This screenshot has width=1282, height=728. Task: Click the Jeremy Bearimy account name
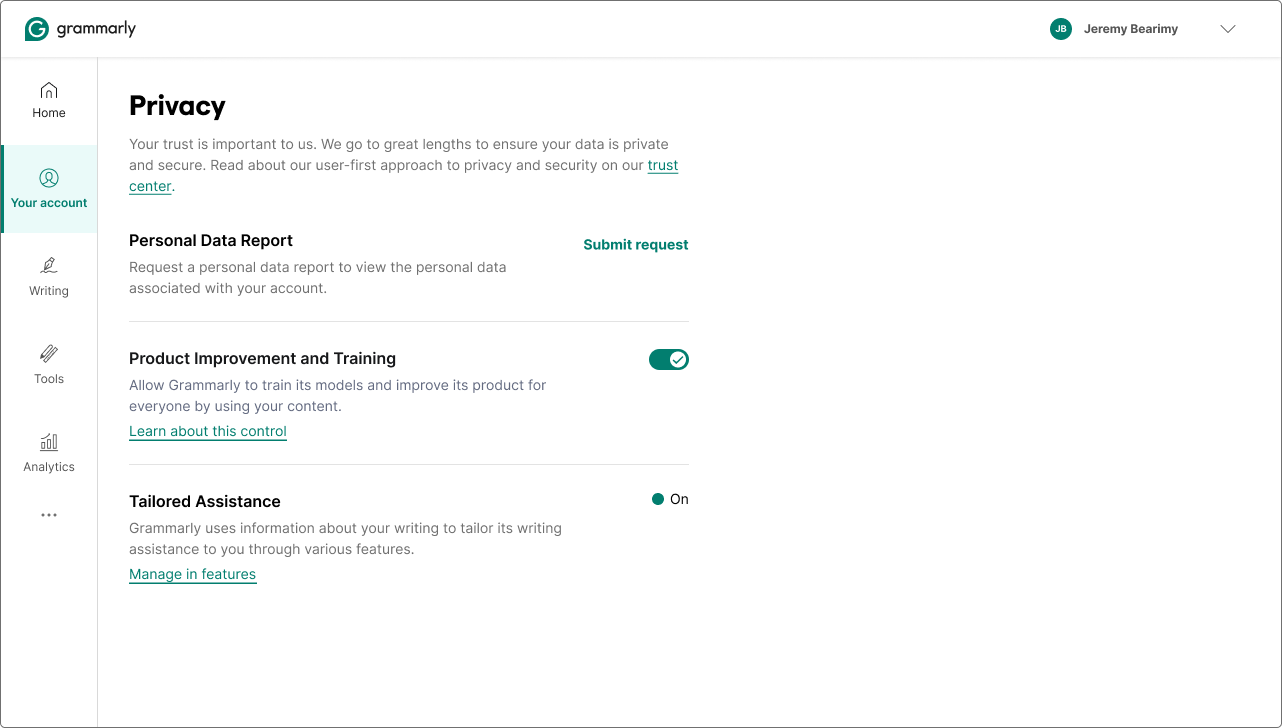click(1130, 29)
